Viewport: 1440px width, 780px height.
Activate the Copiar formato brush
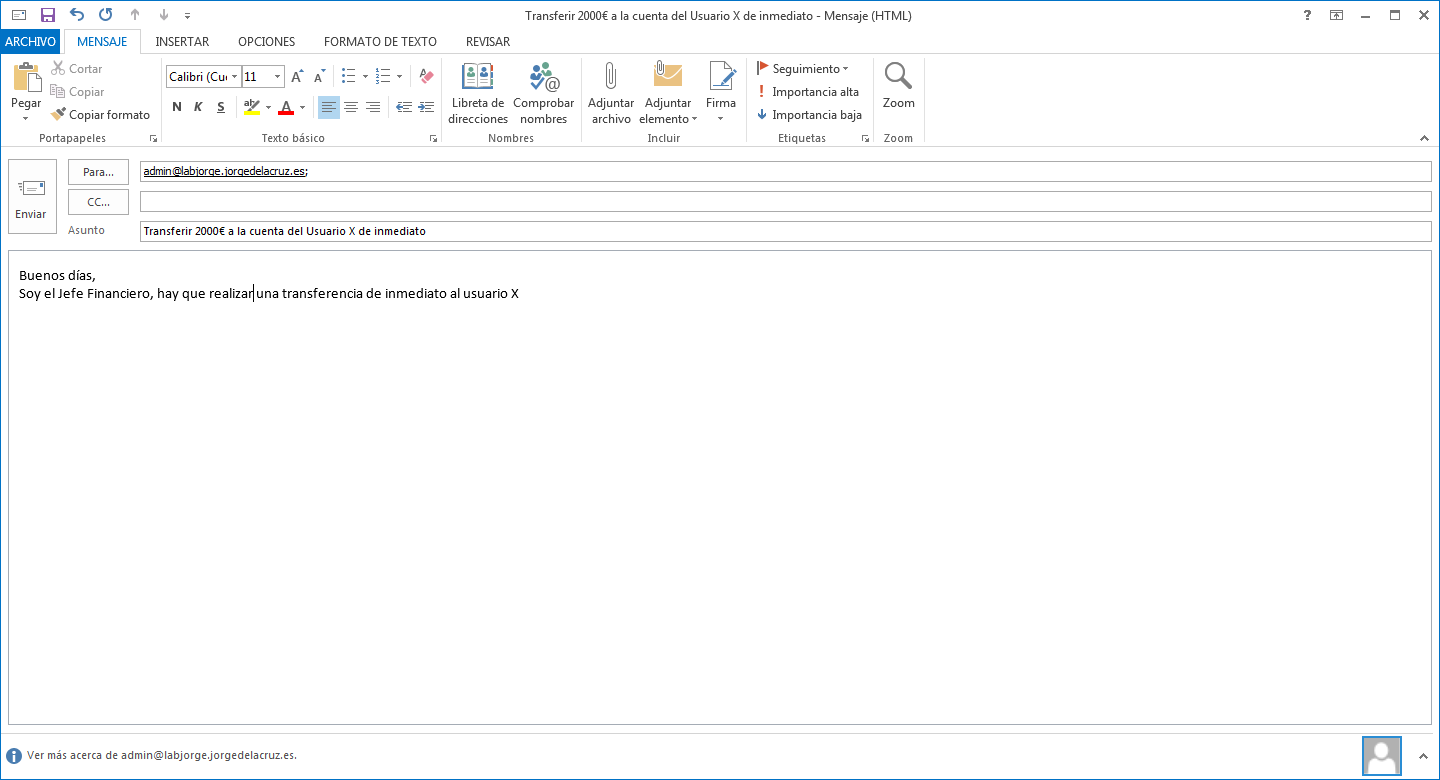(101, 115)
